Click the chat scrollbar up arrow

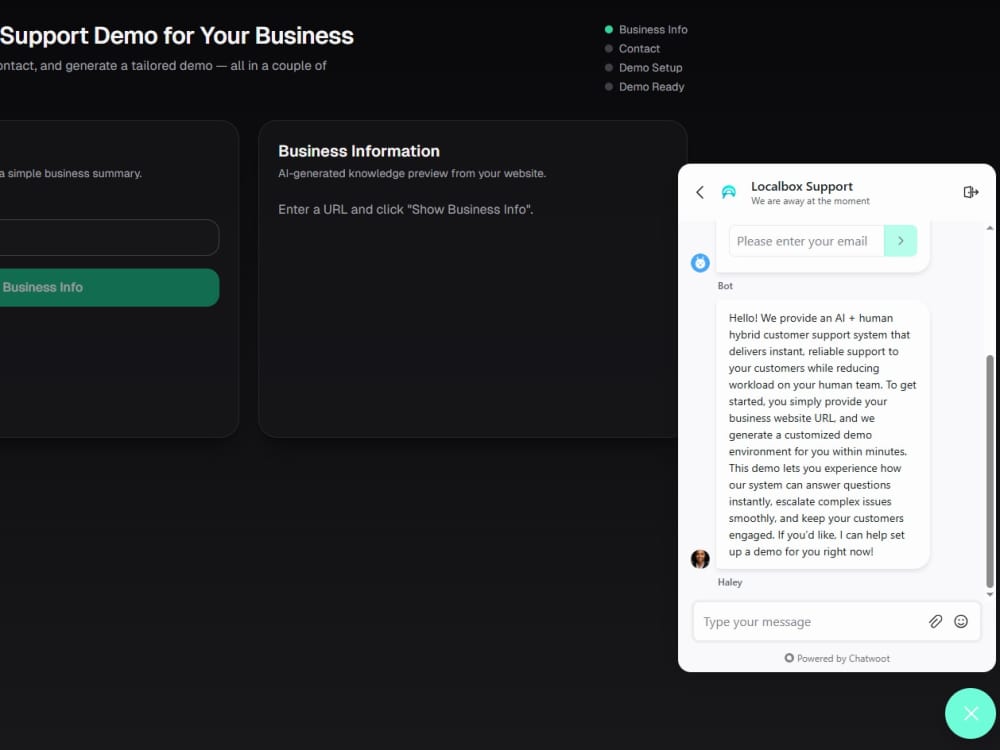[x=990, y=228]
